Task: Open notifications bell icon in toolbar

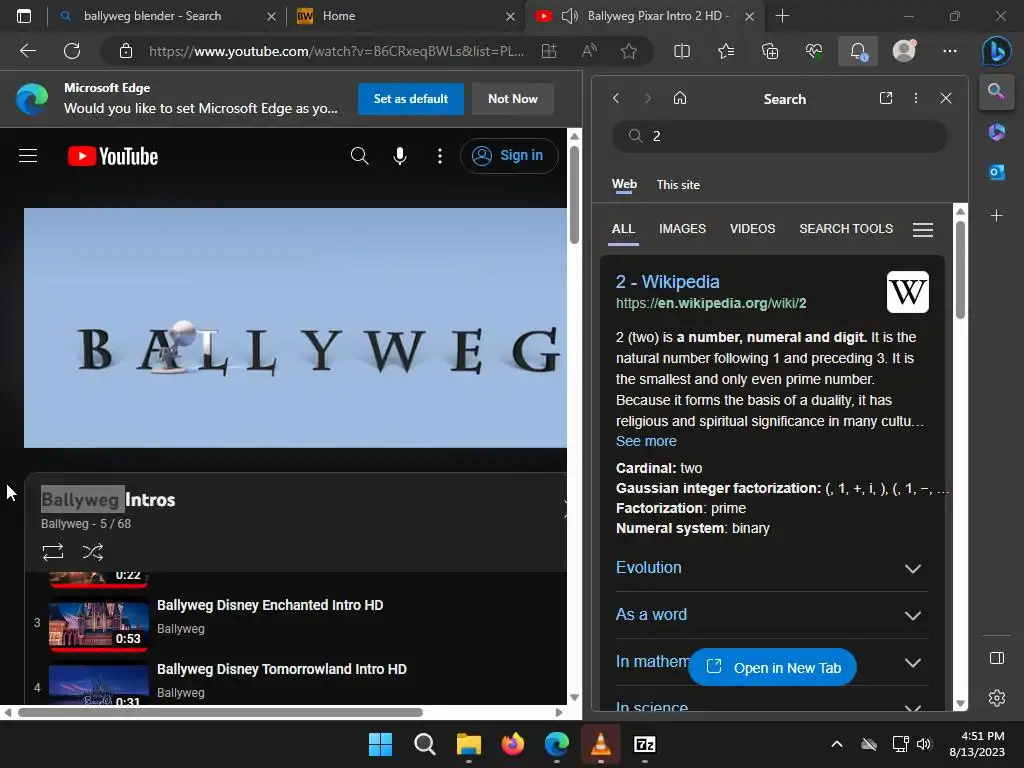Action: (x=858, y=51)
